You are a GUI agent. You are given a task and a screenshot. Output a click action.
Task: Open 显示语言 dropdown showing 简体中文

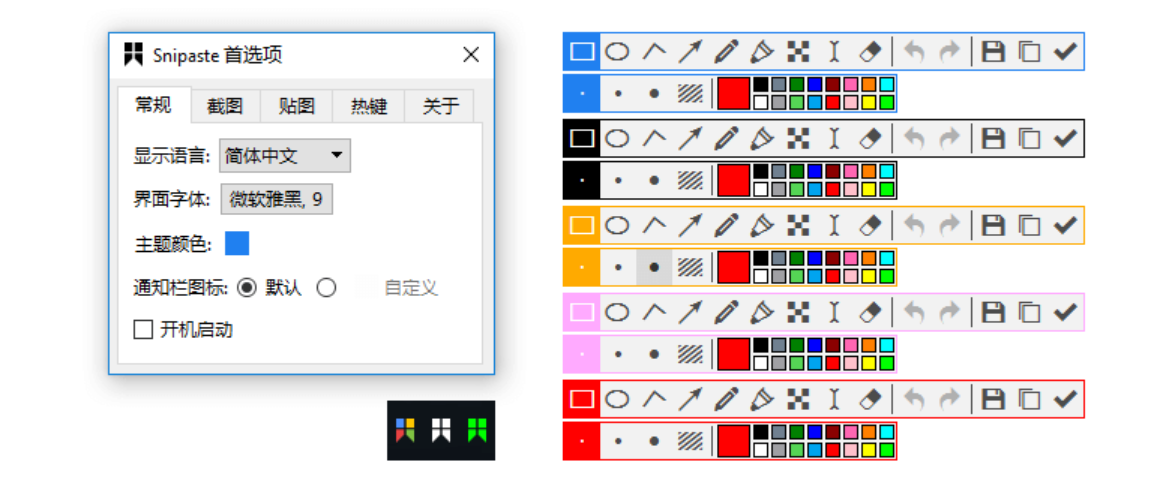[x=285, y=156]
